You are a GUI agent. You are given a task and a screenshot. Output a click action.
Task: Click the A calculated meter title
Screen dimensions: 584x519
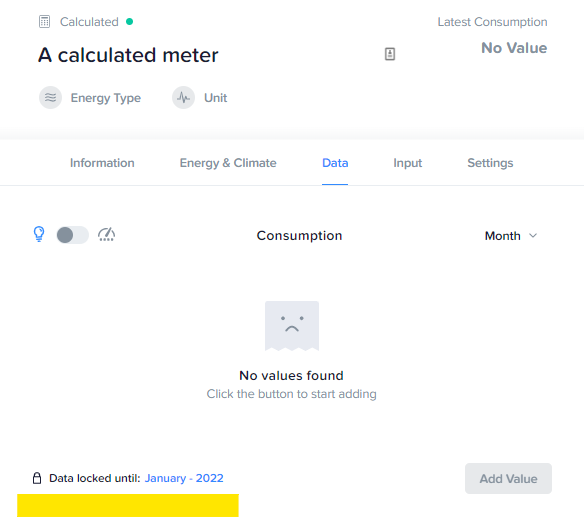pyautogui.click(x=128, y=55)
